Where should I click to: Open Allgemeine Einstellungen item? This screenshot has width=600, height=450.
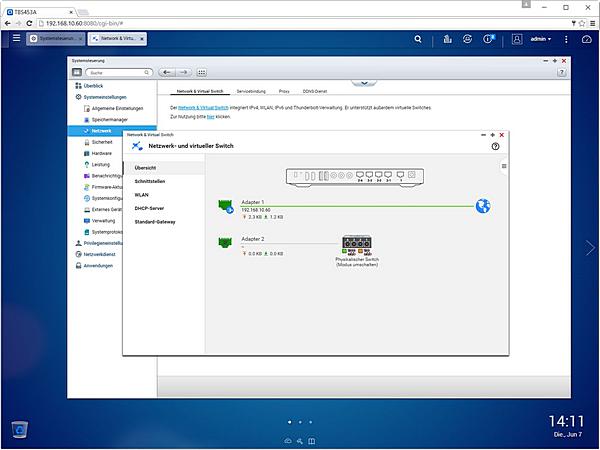113,108
